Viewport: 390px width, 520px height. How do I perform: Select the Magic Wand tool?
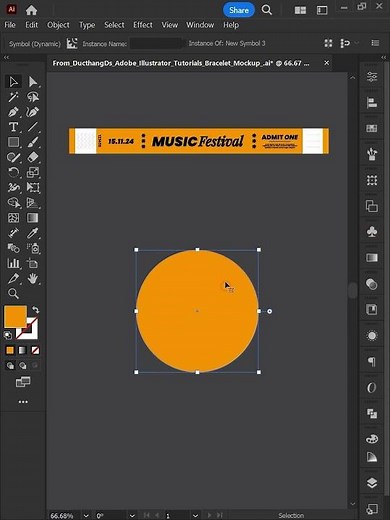coord(13,97)
